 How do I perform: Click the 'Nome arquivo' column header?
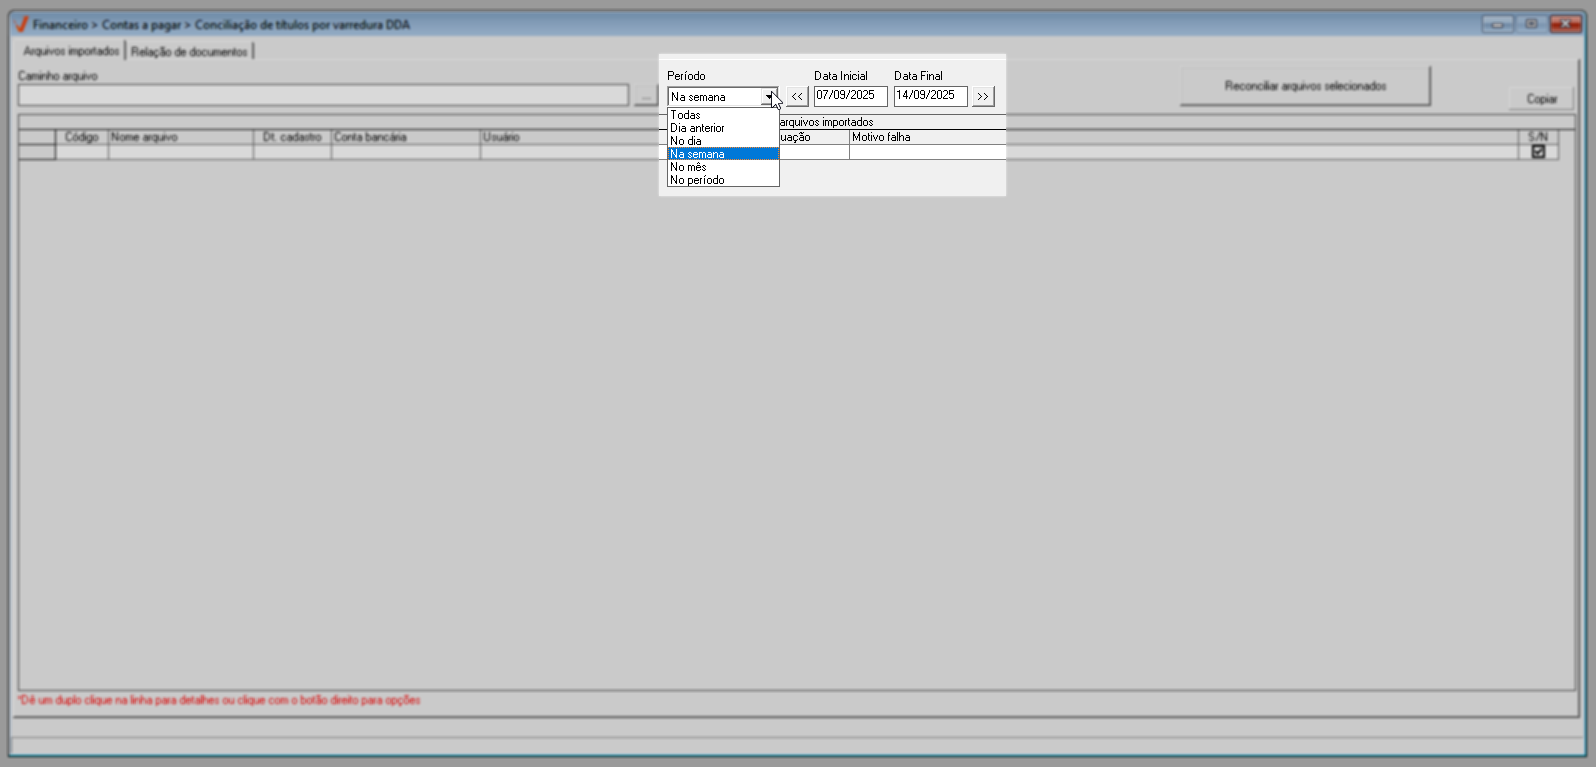pyautogui.click(x=181, y=137)
